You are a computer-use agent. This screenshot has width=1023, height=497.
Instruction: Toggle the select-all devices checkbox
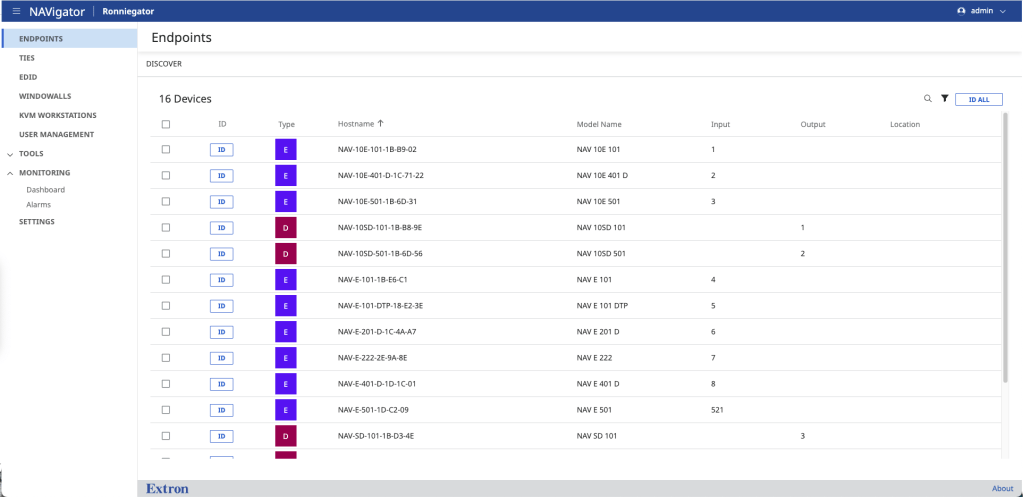166,124
